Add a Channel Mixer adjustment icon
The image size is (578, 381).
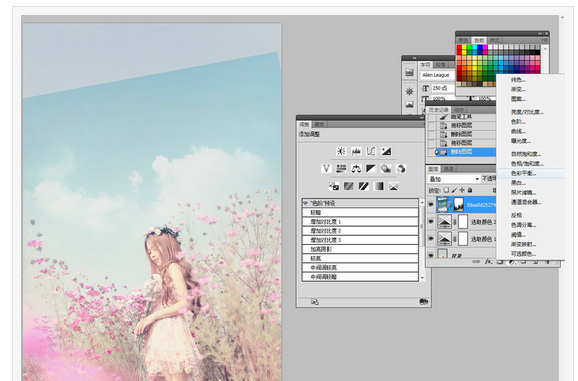(401, 169)
